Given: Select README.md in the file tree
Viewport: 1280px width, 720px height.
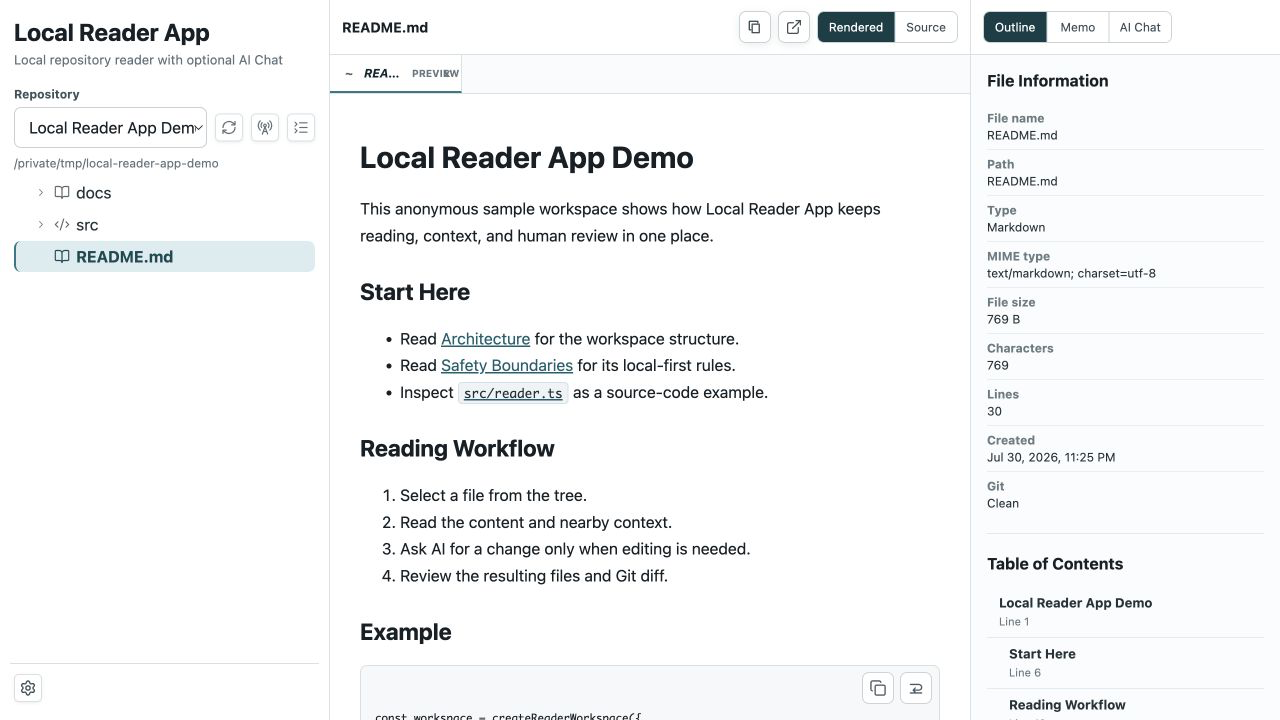Looking at the screenshot, I should tap(165, 256).
